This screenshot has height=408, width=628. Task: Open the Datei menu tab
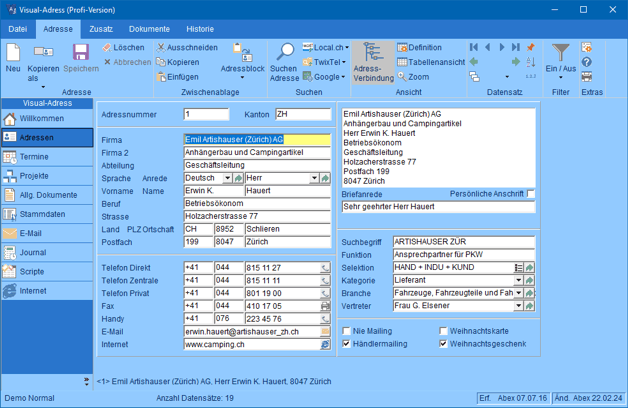tap(18, 29)
